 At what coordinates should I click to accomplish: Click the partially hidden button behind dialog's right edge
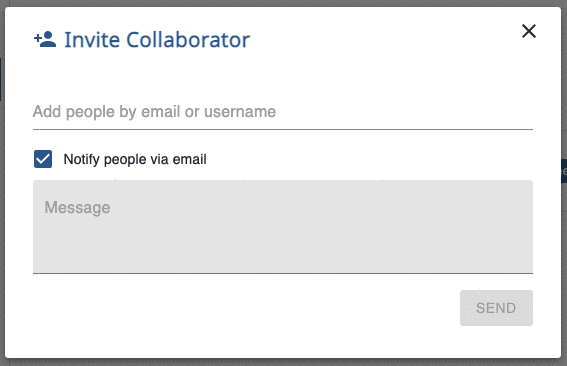[x=564, y=171]
